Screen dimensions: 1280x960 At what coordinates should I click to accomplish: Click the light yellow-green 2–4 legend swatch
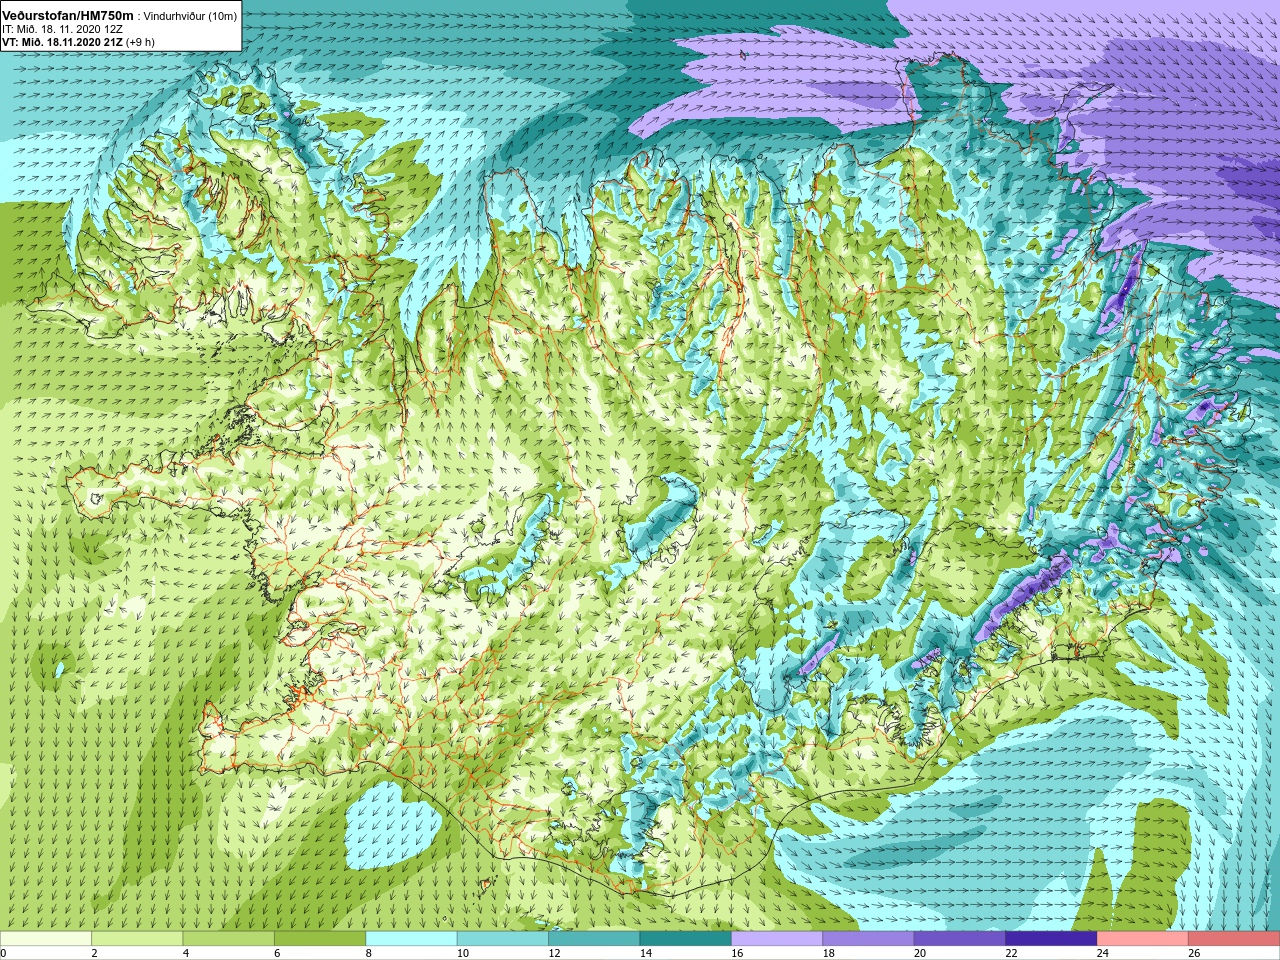(137, 939)
